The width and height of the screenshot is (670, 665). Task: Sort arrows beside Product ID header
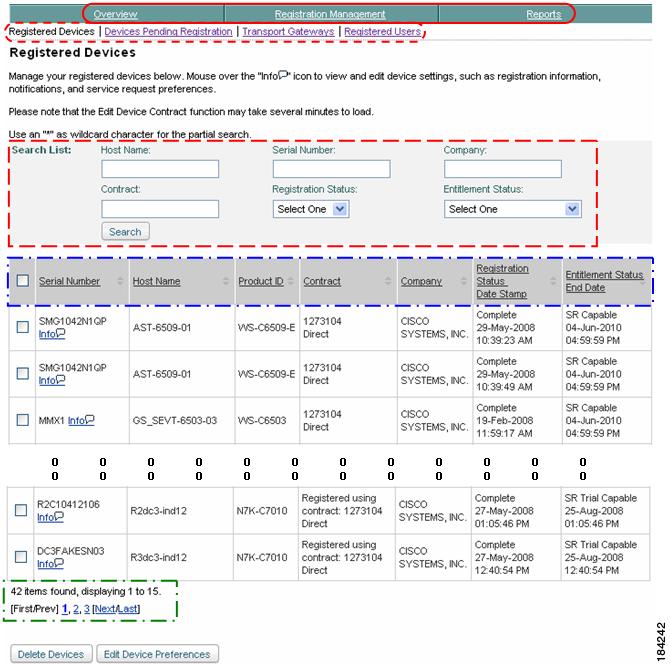coord(291,281)
